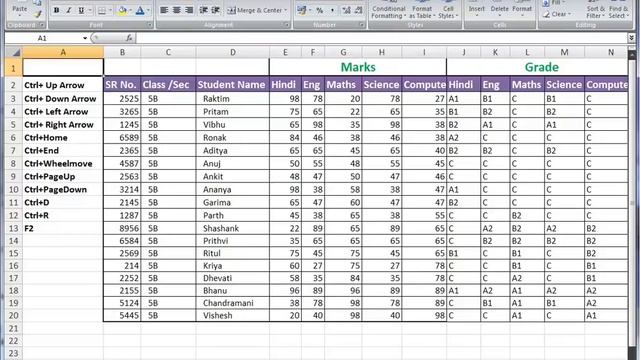This screenshot has width=640, height=360.
Task: Open the Clipboard group dialog launcher
Action: [42, 25]
